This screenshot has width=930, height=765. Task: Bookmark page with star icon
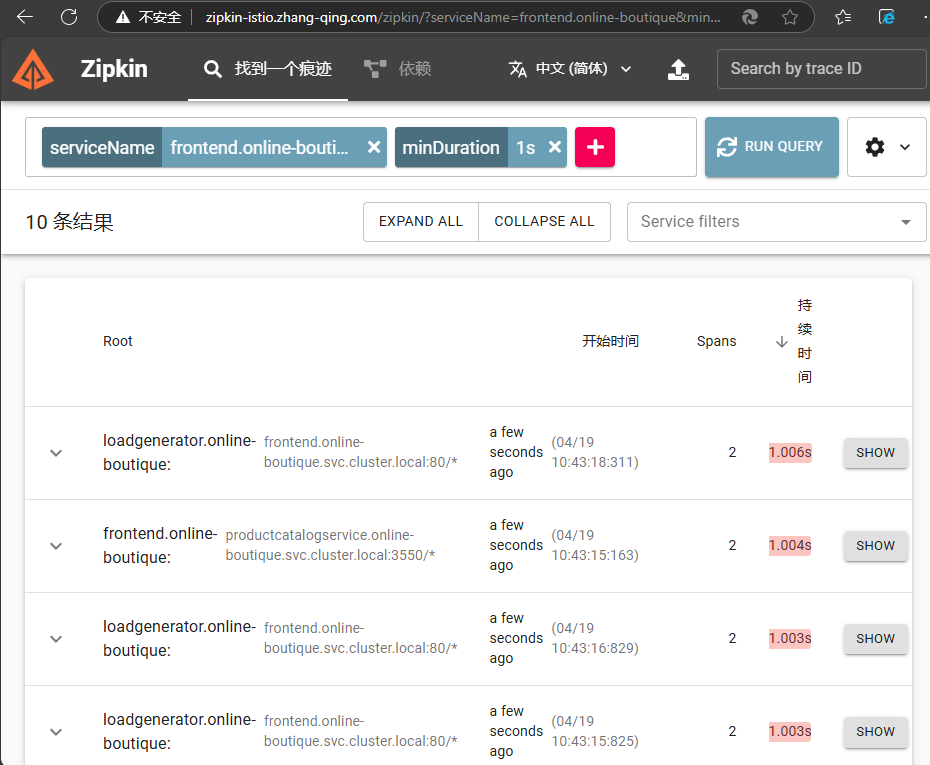[789, 17]
